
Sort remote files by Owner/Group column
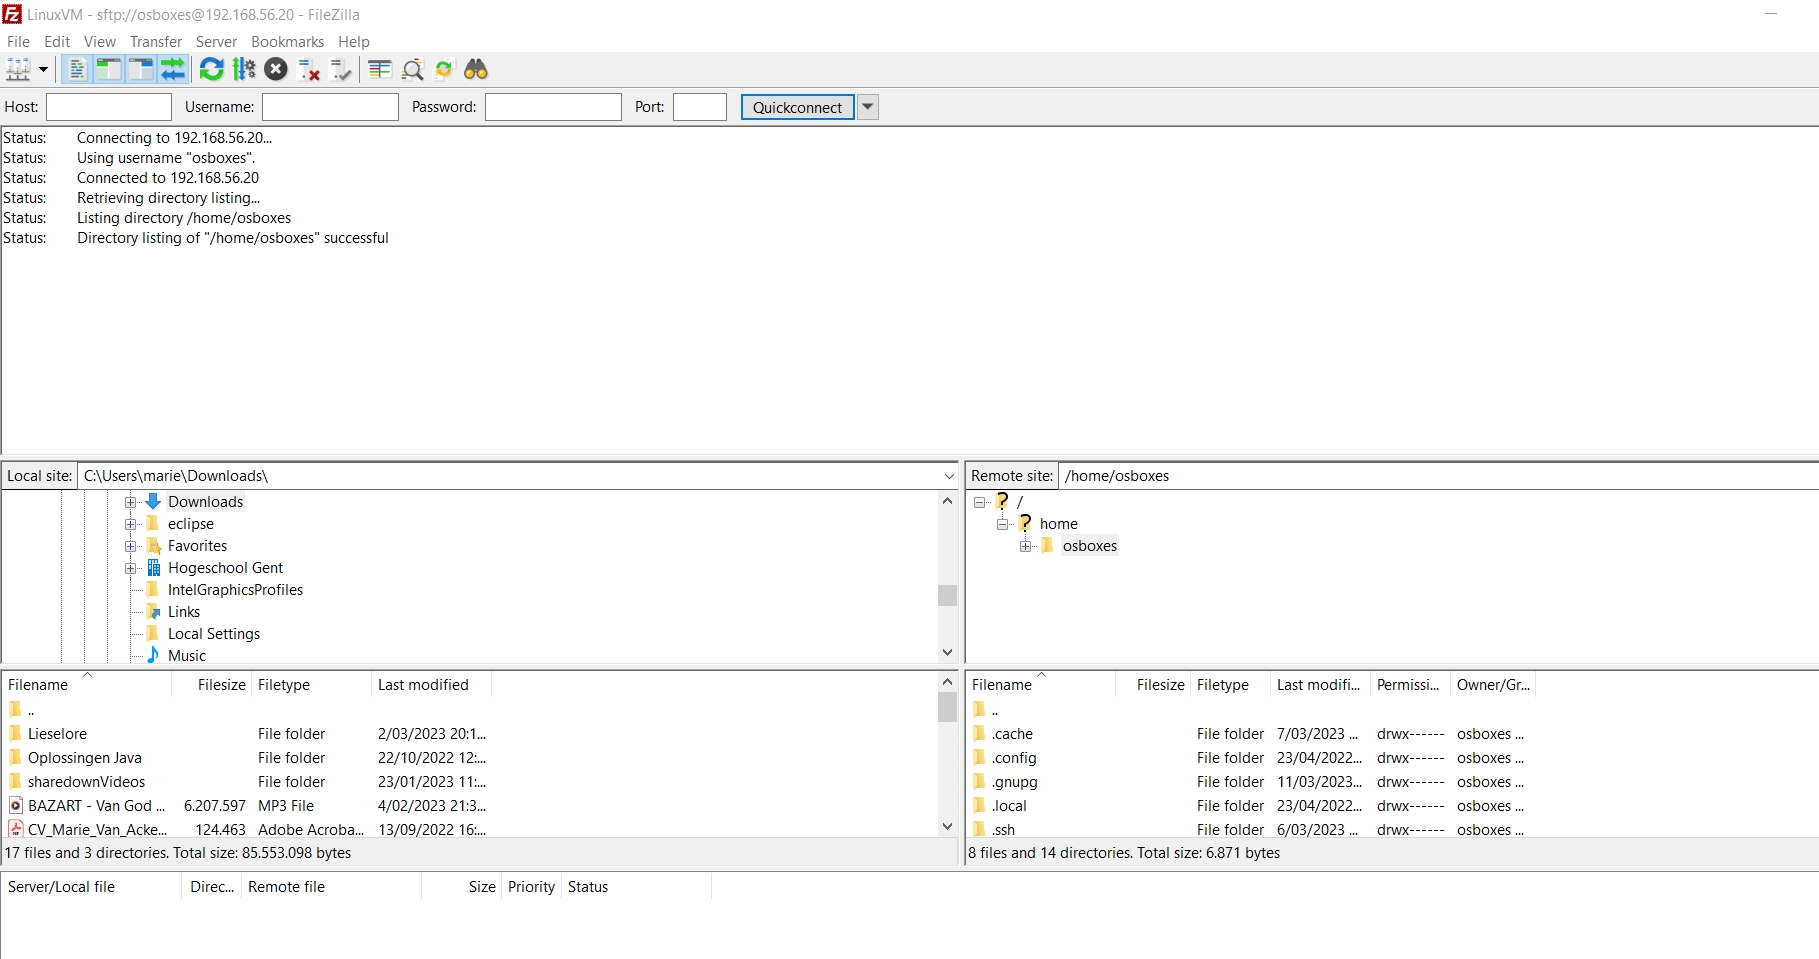(x=1493, y=685)
